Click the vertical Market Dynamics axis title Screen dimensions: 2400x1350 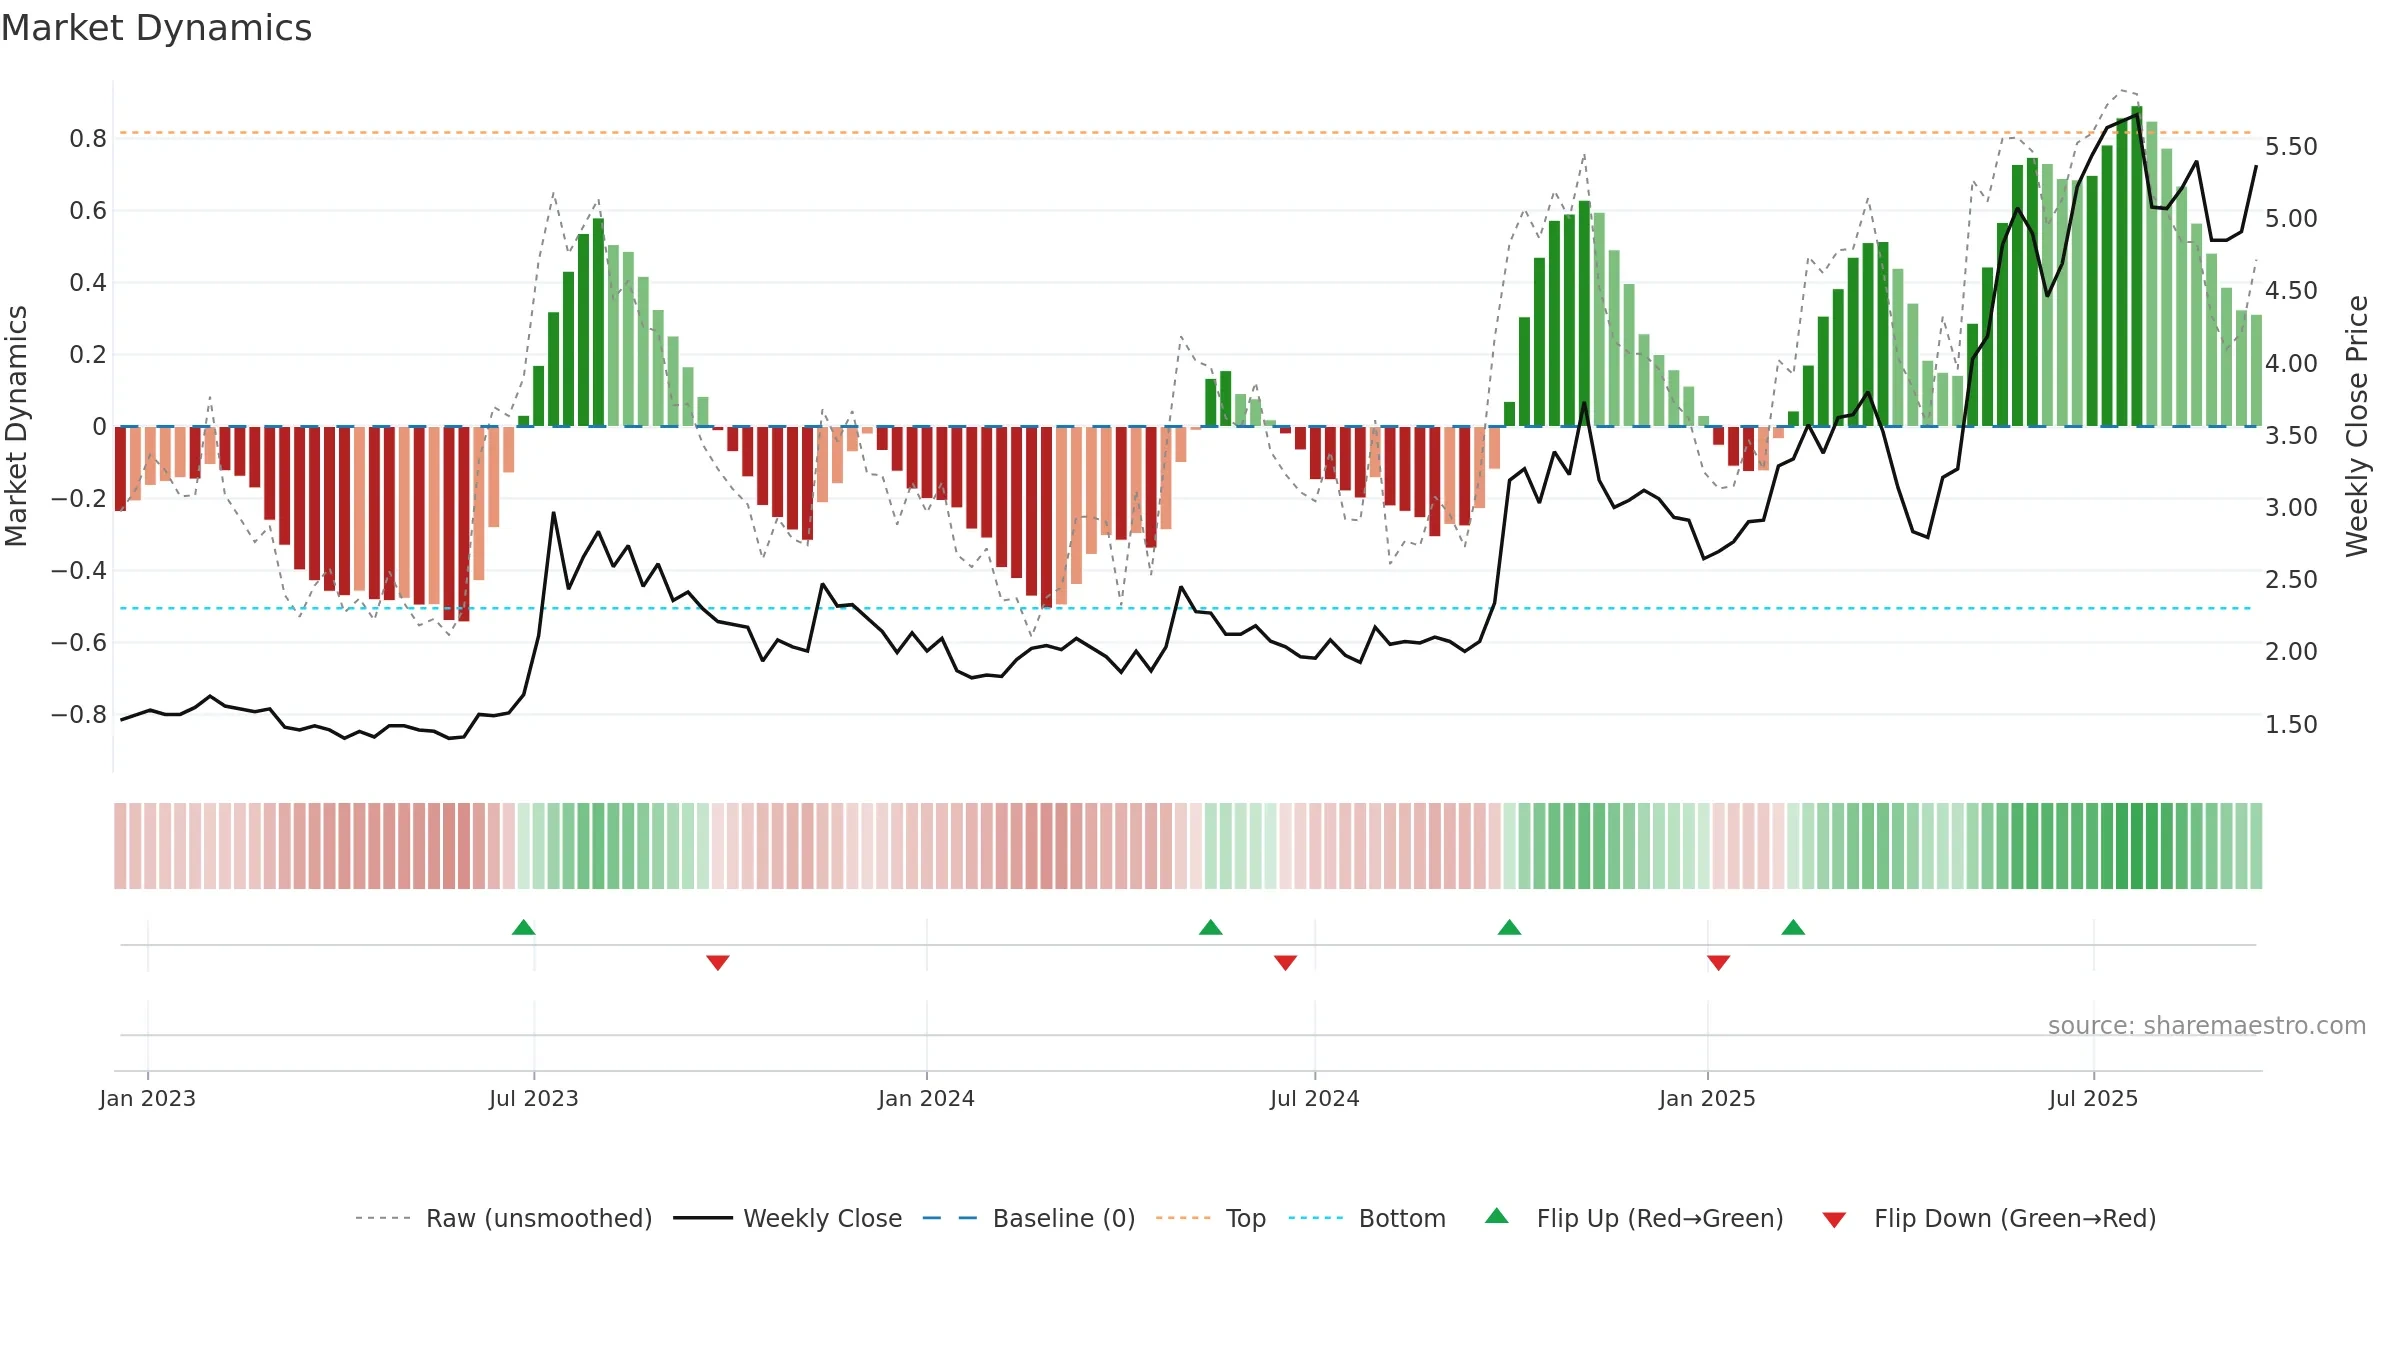(16, 426)
